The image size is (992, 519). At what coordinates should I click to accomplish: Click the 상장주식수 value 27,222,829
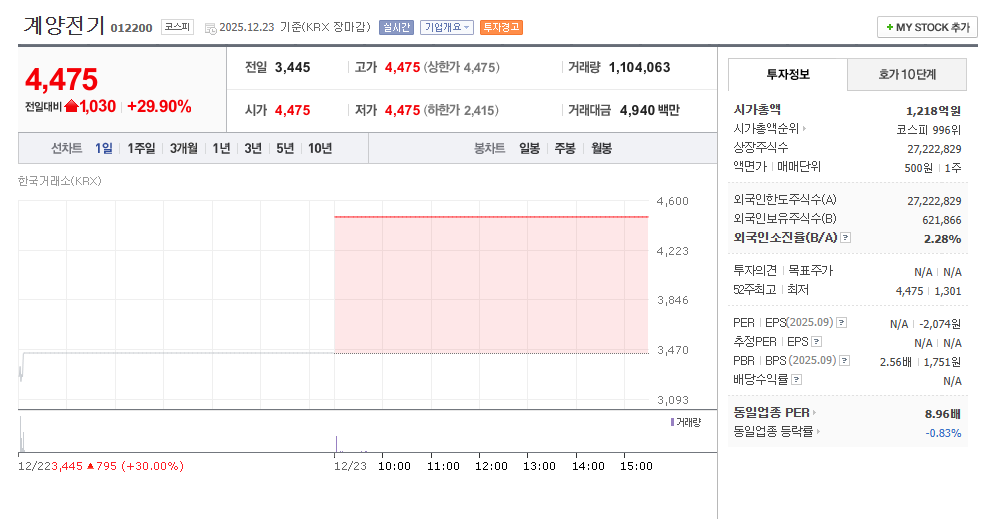click(x=934, y=149)
